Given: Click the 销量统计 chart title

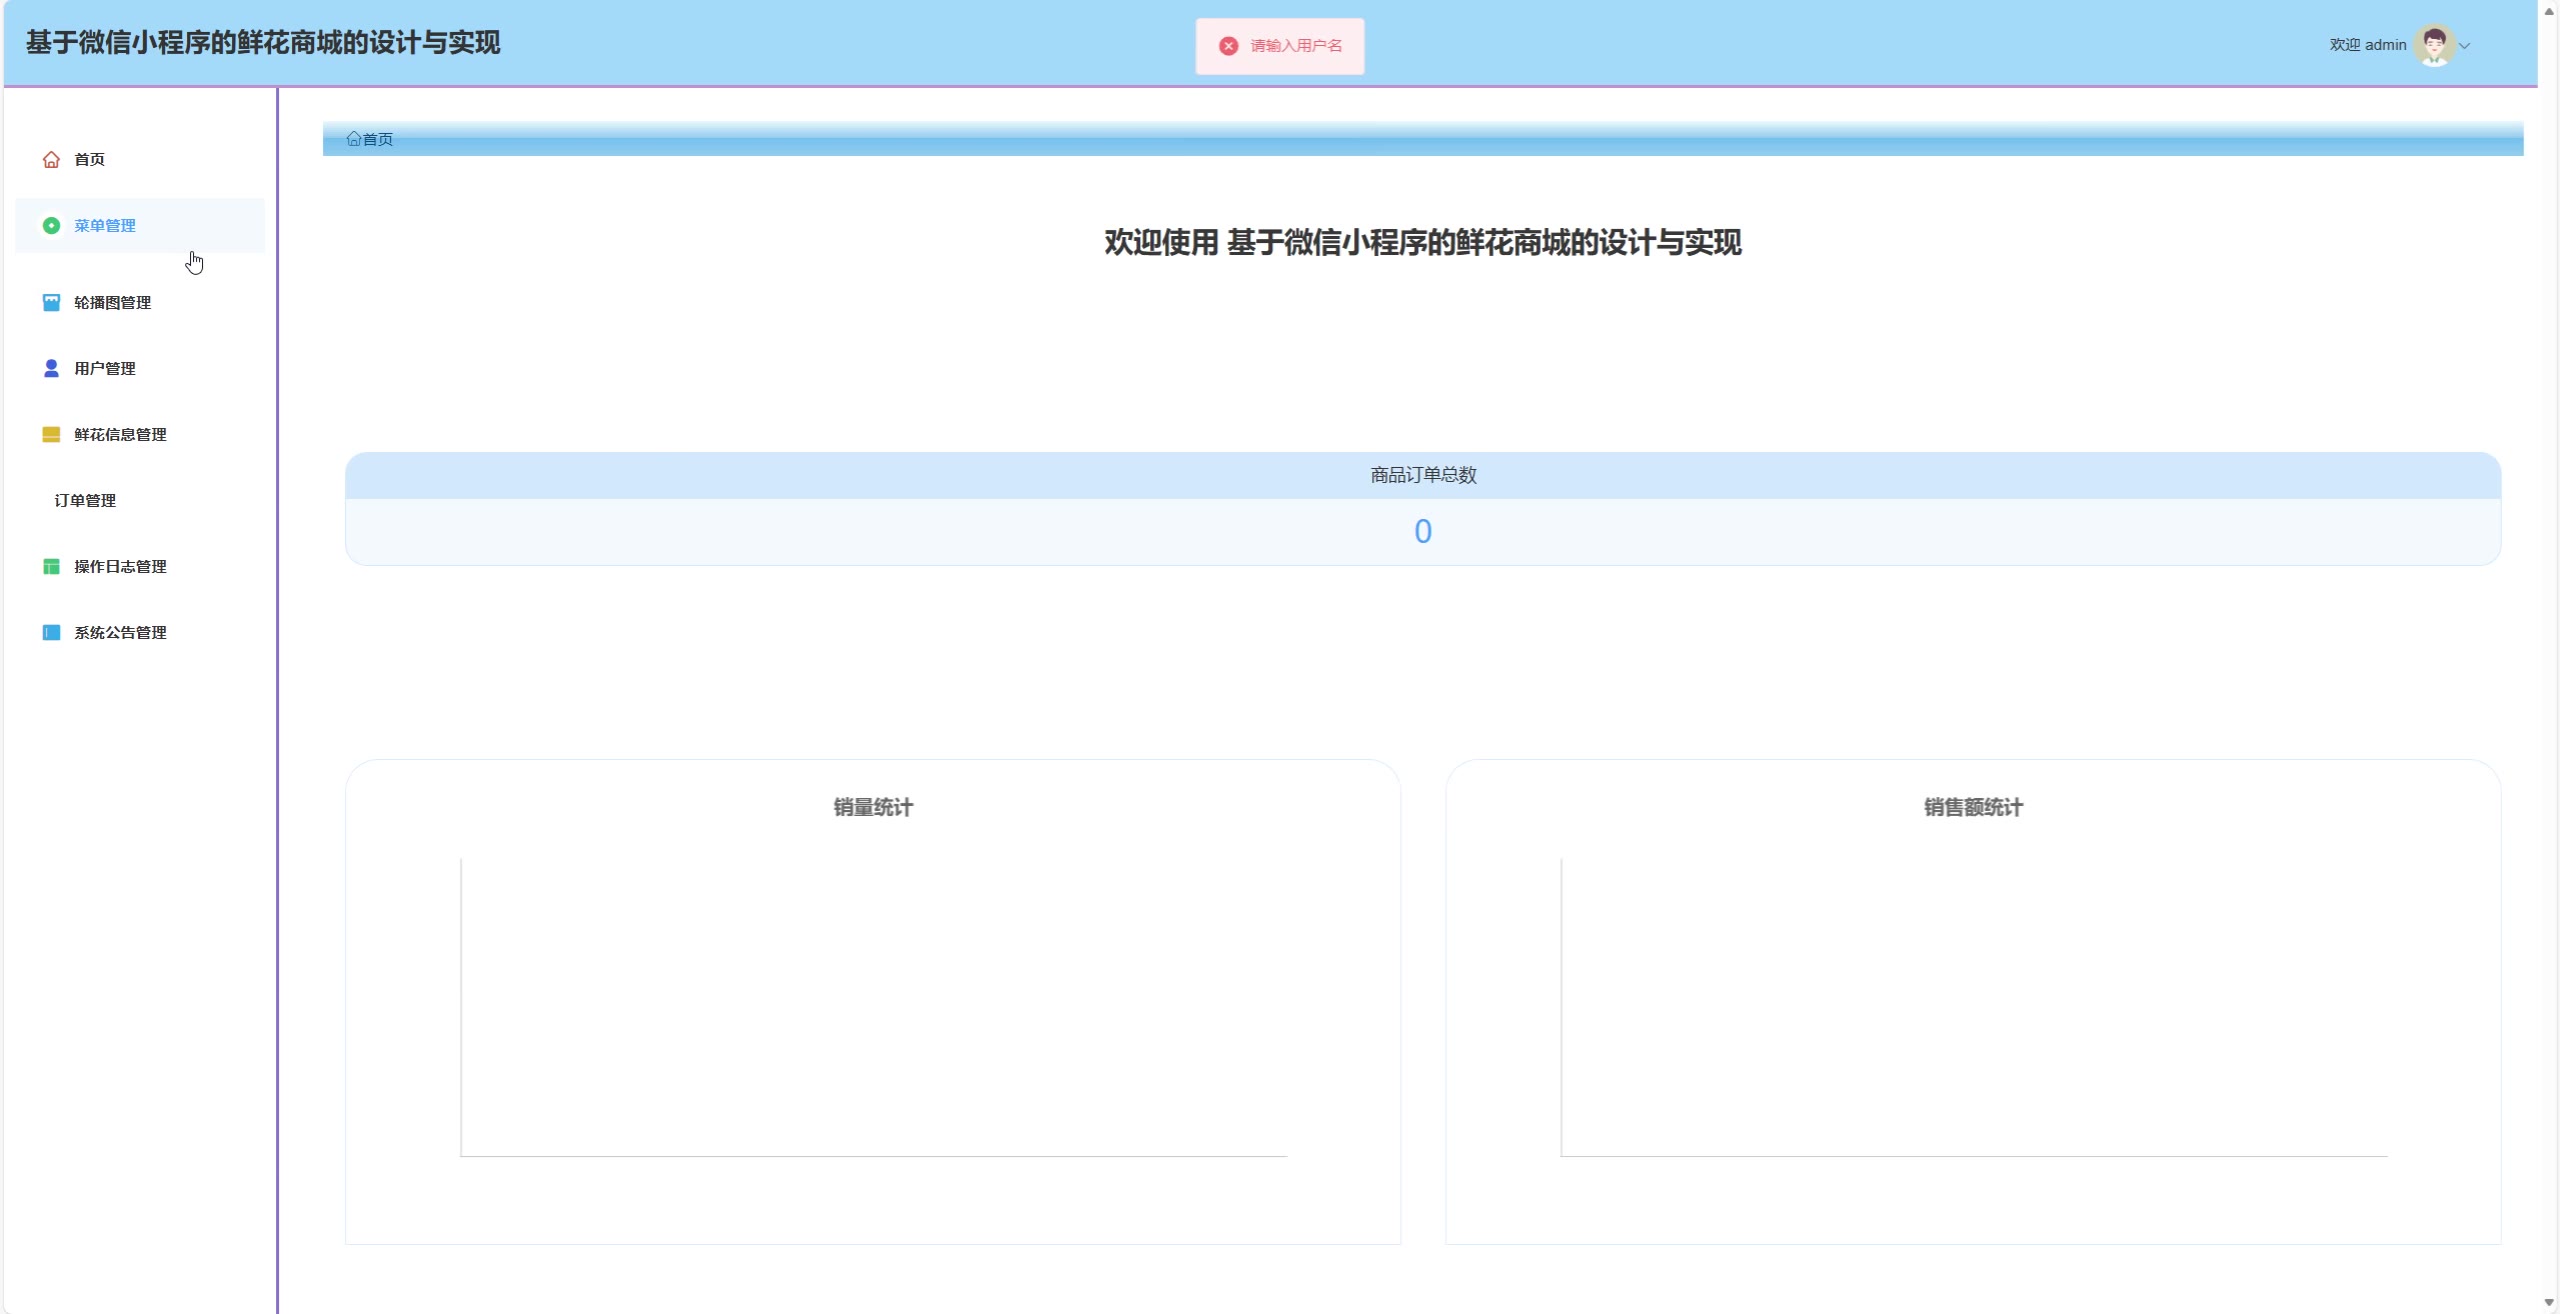Looking at the screenshot, I should [872, 808].
